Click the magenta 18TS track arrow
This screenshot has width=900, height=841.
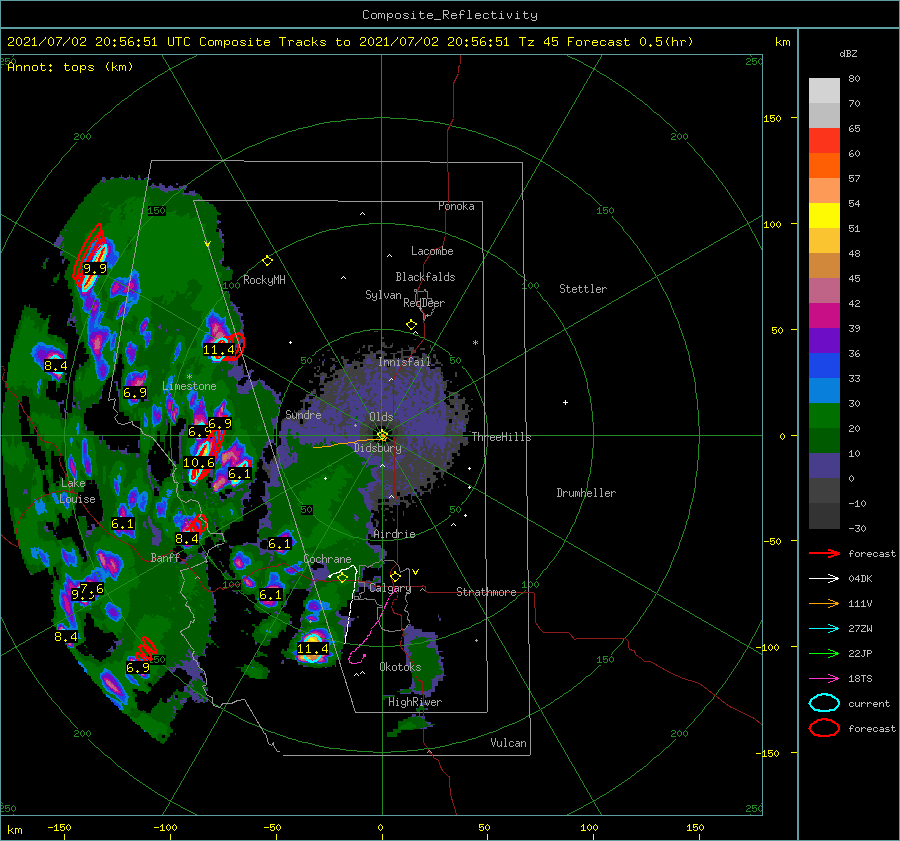(824, 679)
